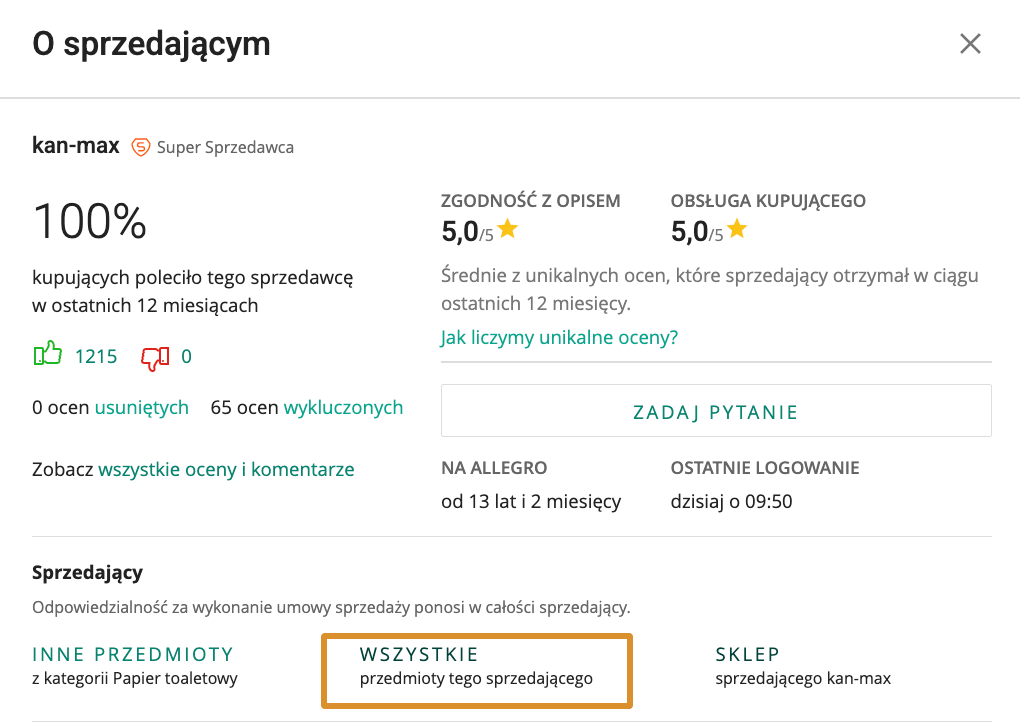Click the green thumbs-up icon

46,355
